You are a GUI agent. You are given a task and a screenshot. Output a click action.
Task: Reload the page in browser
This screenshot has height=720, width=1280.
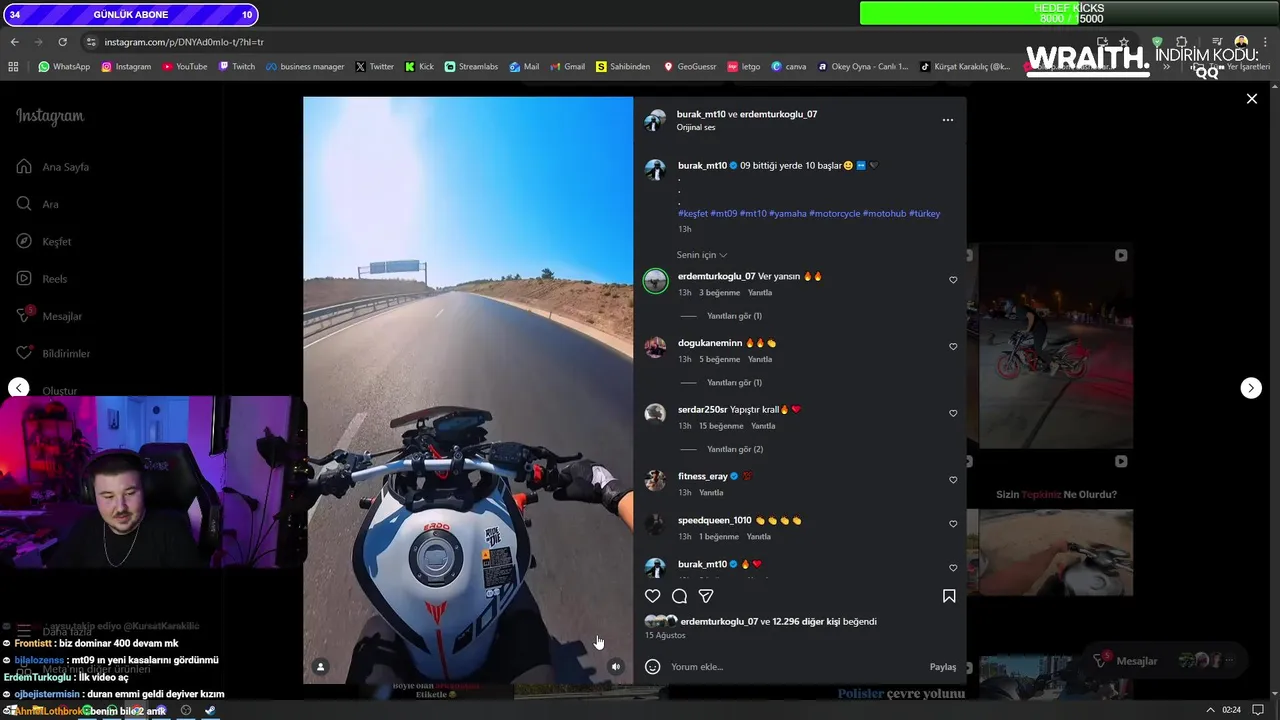coord(62,42)
